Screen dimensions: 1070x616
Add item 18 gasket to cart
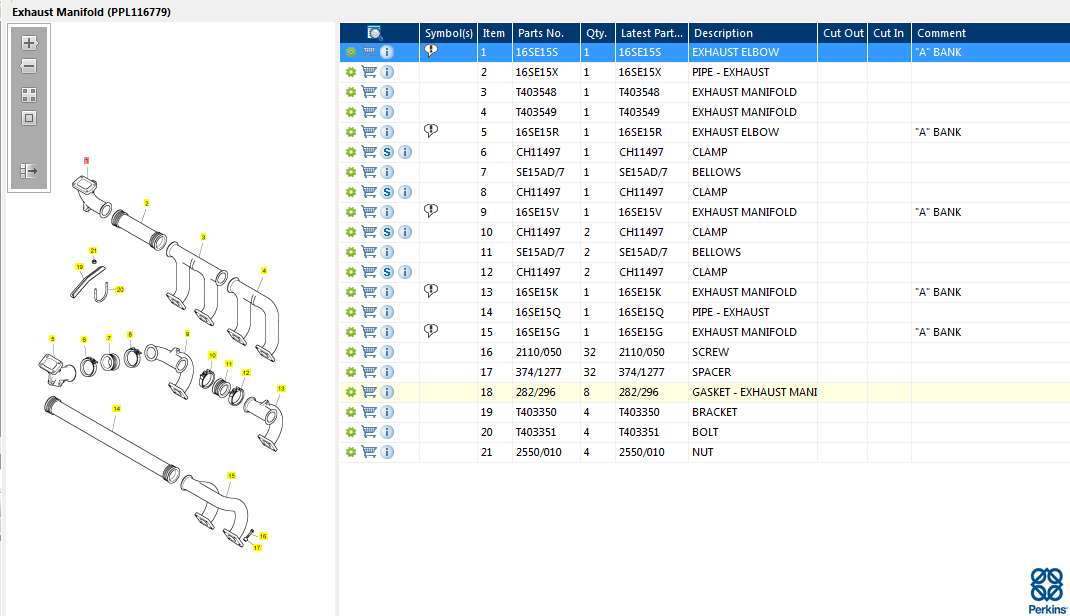pos(369,392)
